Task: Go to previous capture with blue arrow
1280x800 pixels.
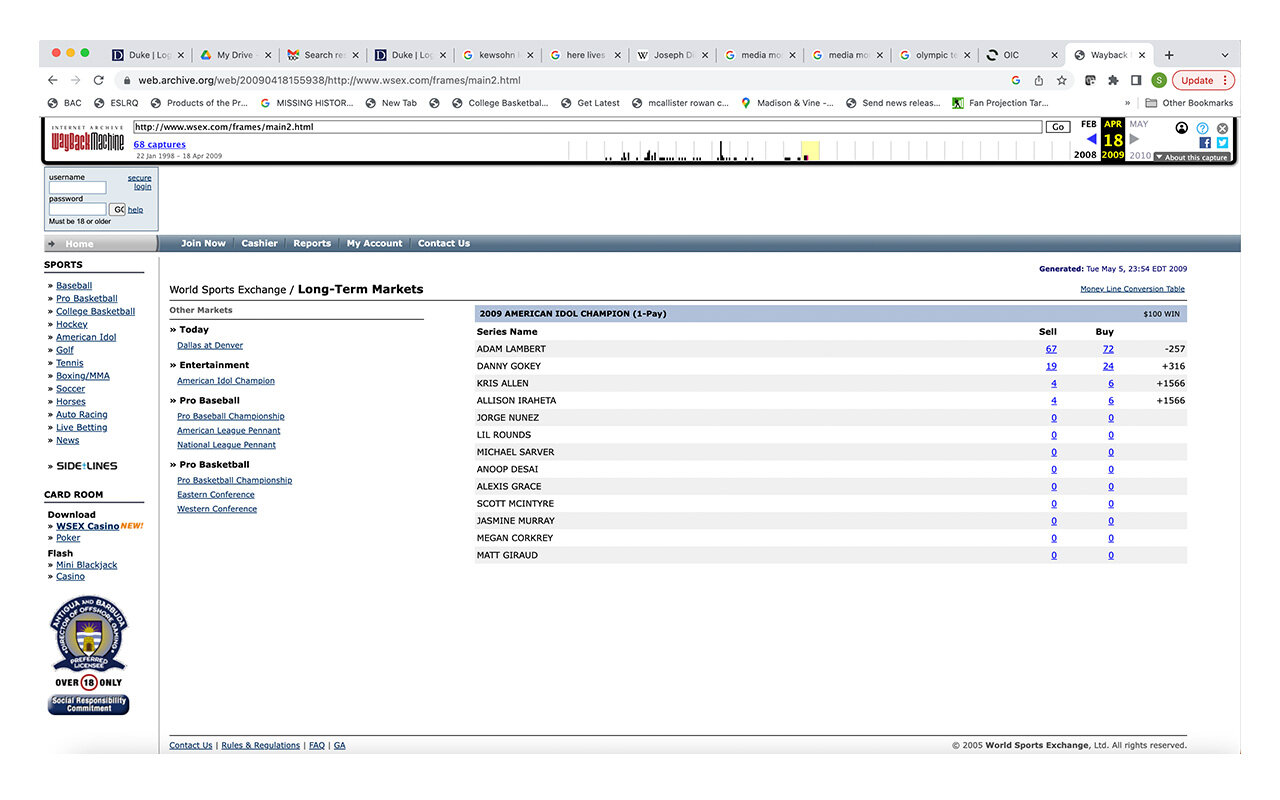Action: tap(1091, 140)
